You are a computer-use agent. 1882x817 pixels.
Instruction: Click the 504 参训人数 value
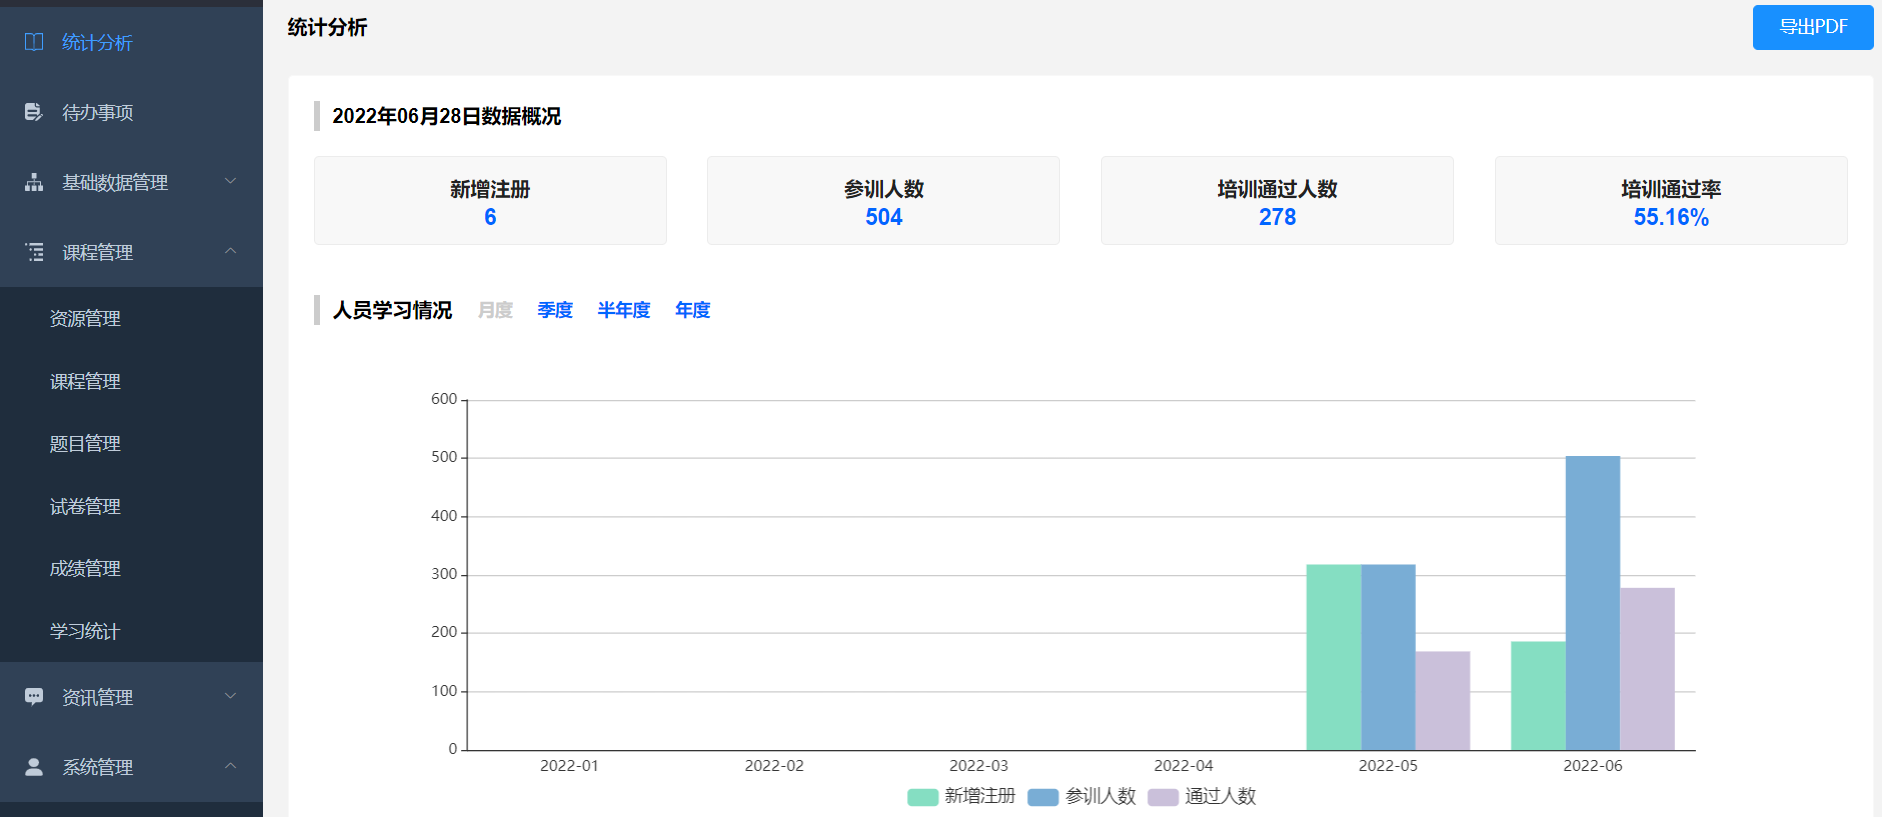[884, 217]
